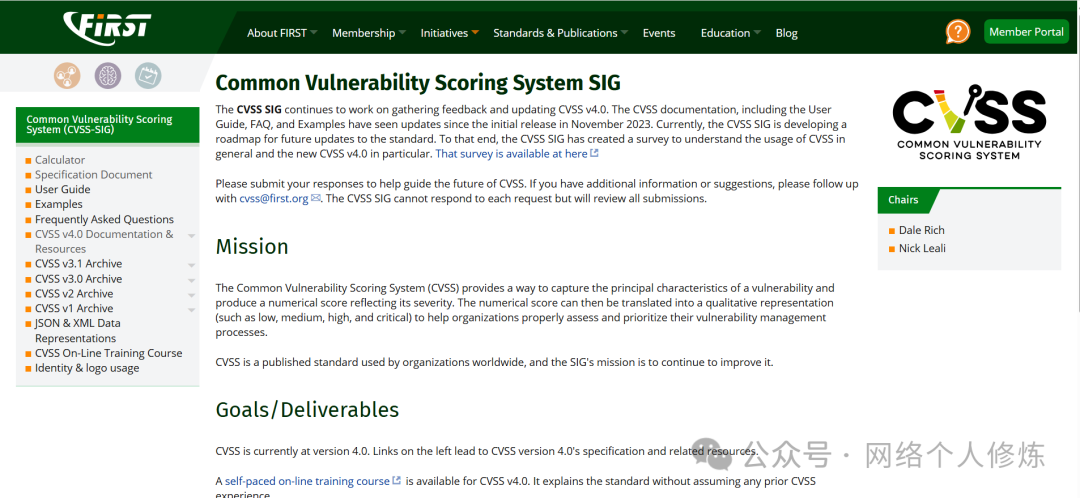Open CVSS v4.0 Documentation & Resources link

(x=104, y=242)
